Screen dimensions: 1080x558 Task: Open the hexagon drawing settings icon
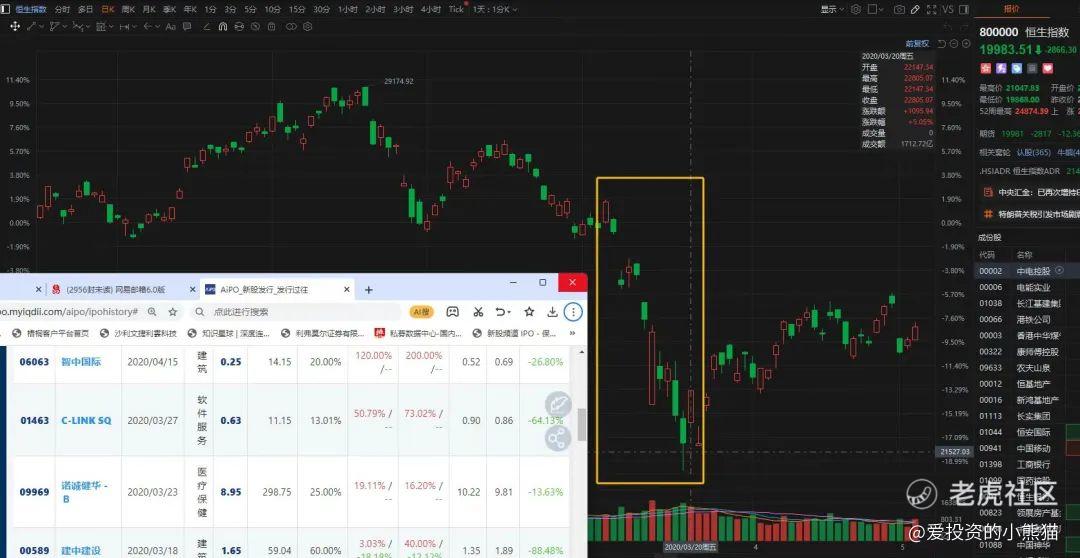coord(308,26)
